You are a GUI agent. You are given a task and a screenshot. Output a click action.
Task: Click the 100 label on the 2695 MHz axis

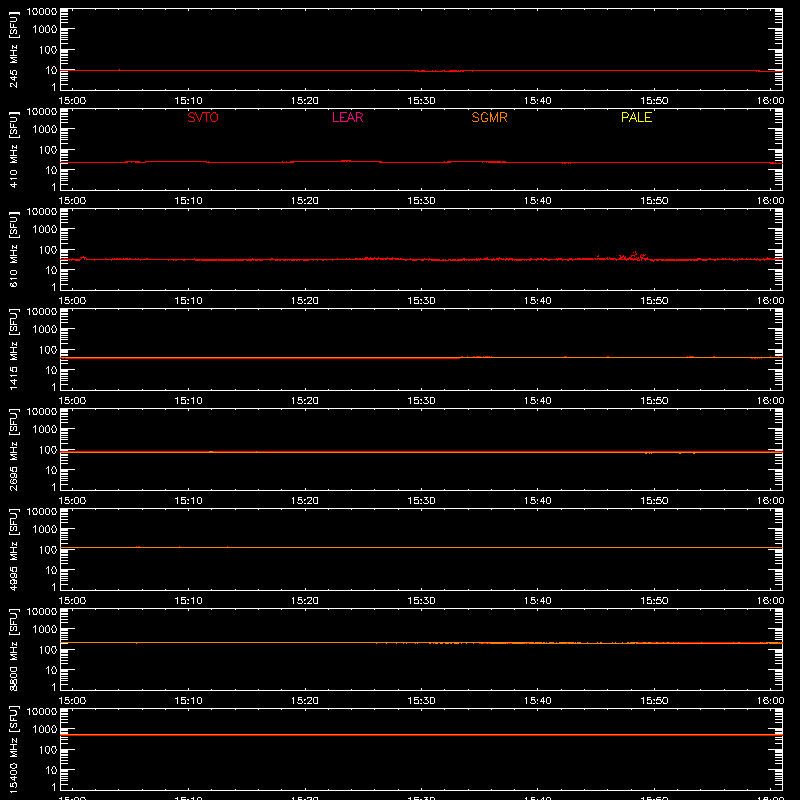pyautogui.click(x=48, y=449)
